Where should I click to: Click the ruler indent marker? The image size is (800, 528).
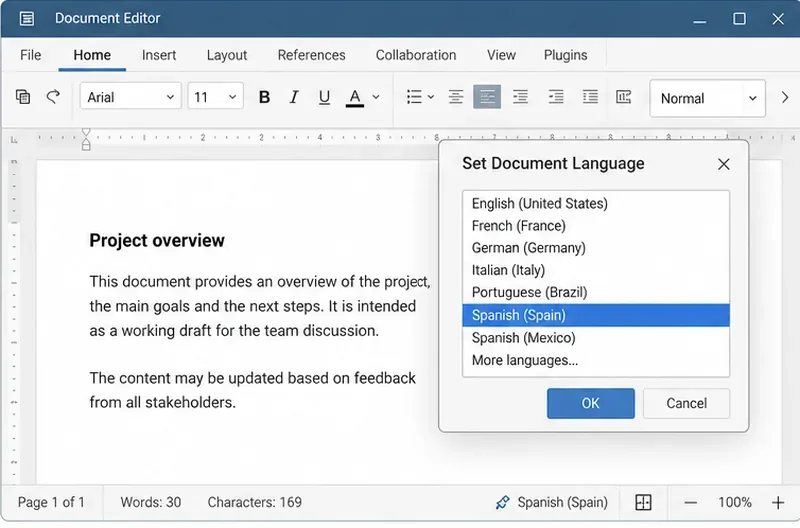click(x=86, y=139)
